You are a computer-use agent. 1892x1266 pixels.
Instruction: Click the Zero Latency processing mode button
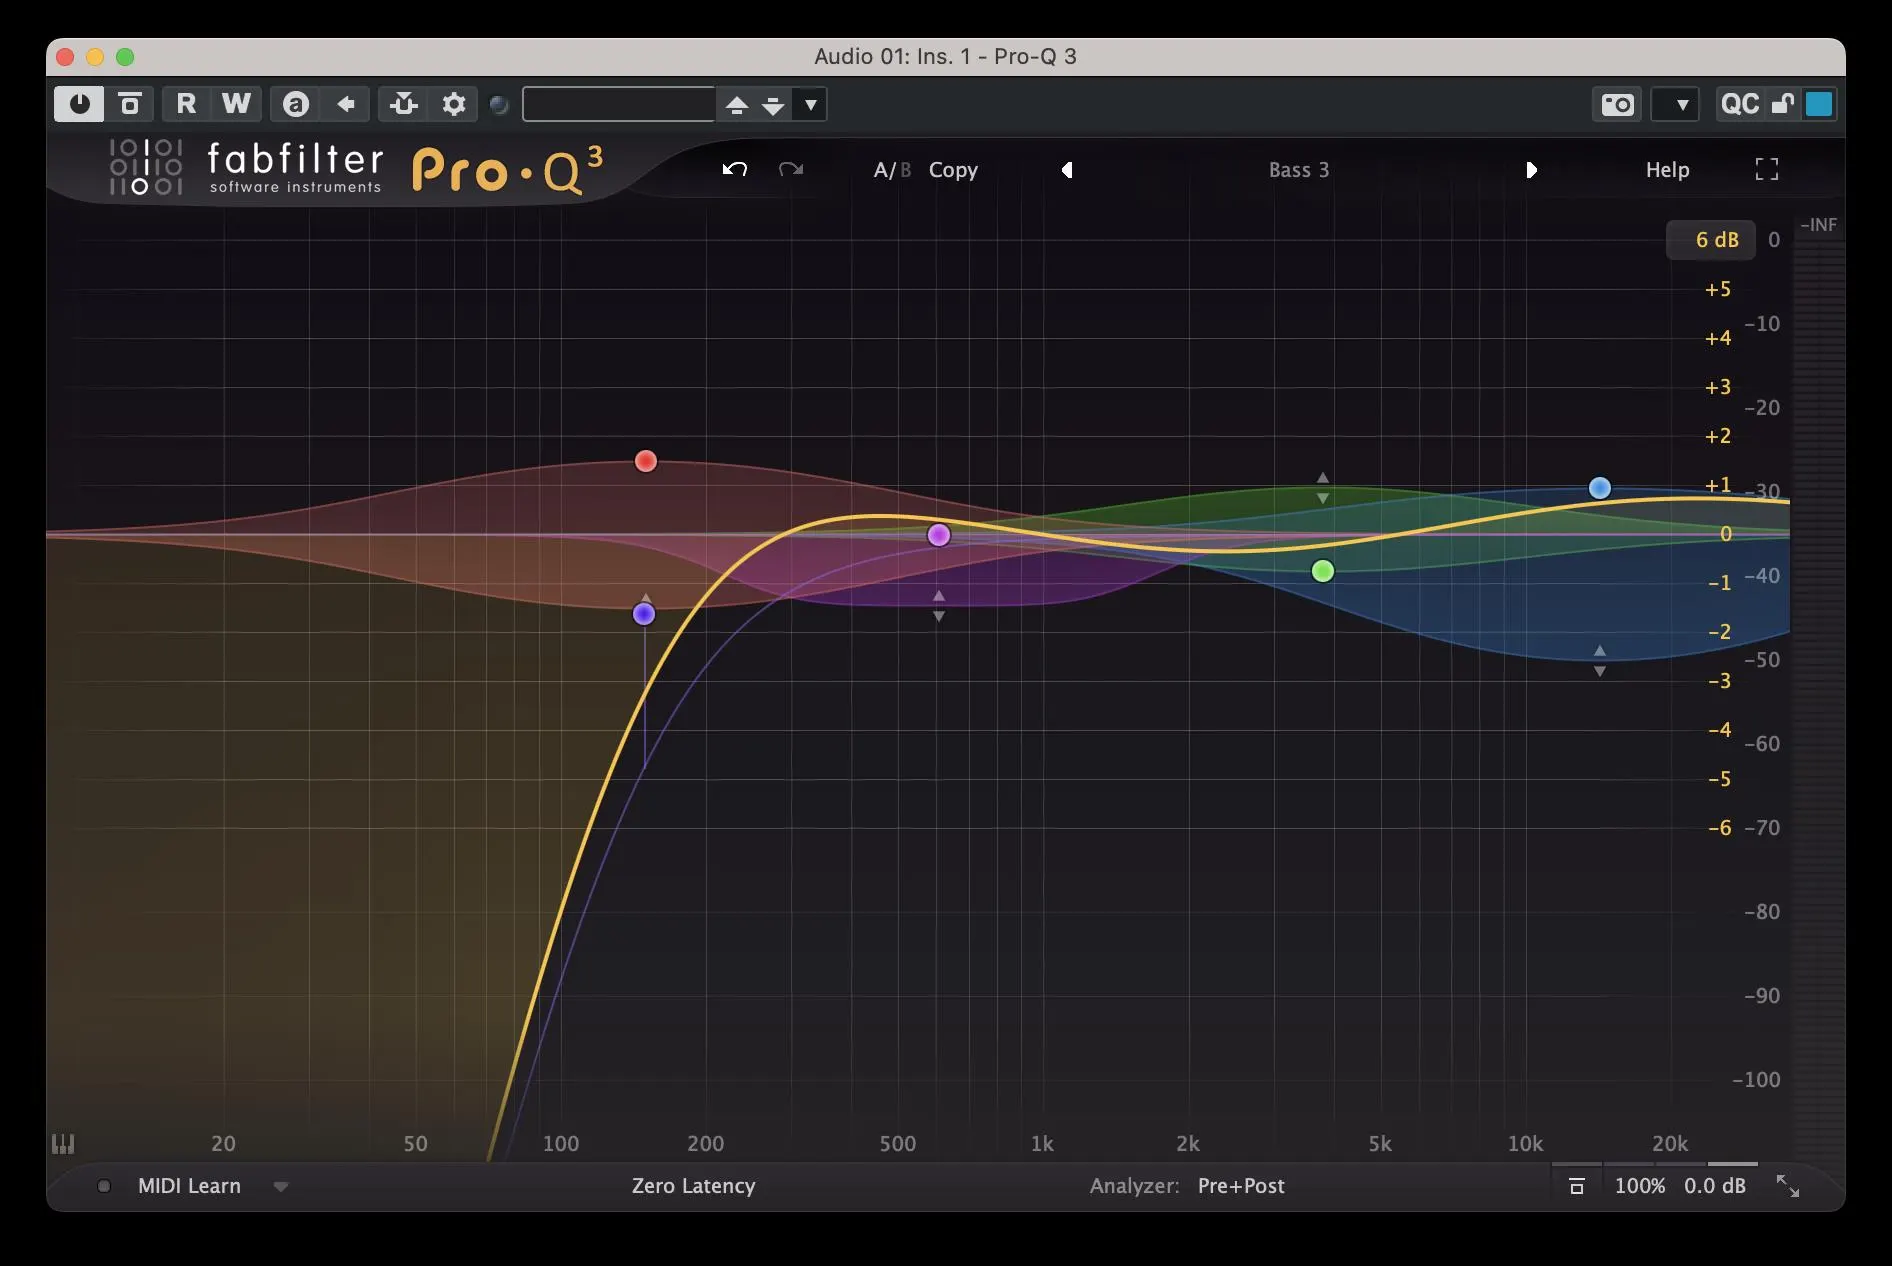[693, 1186]
